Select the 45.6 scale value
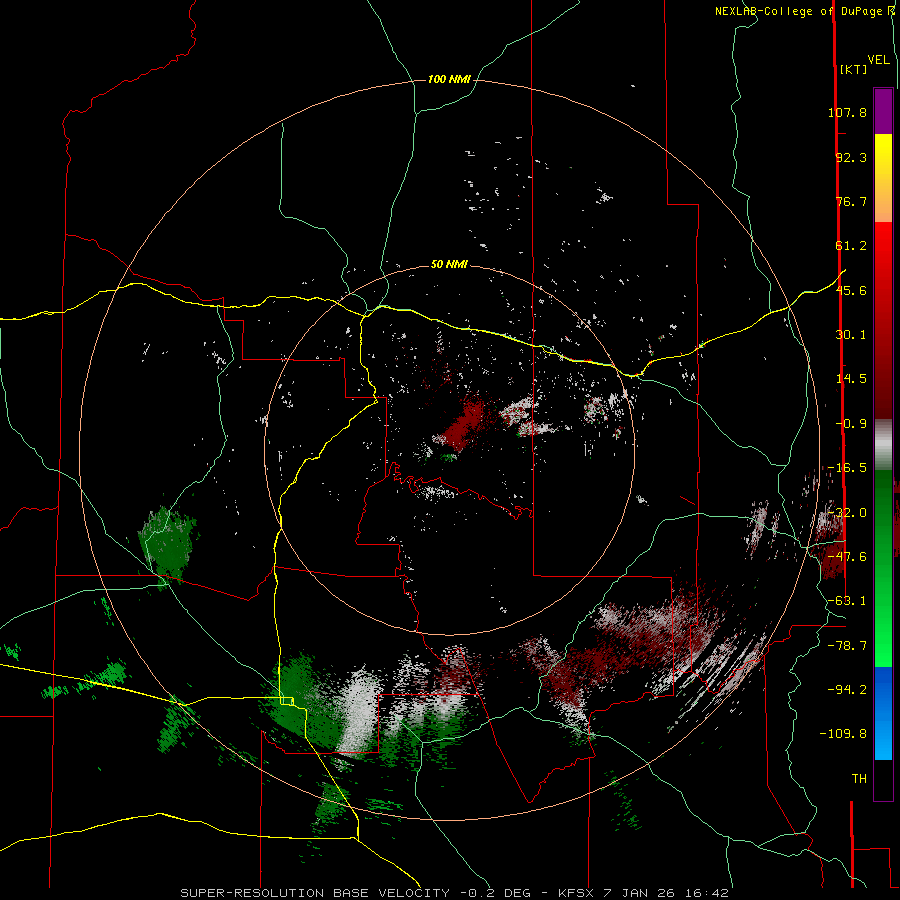 click(x=851, y=290)
